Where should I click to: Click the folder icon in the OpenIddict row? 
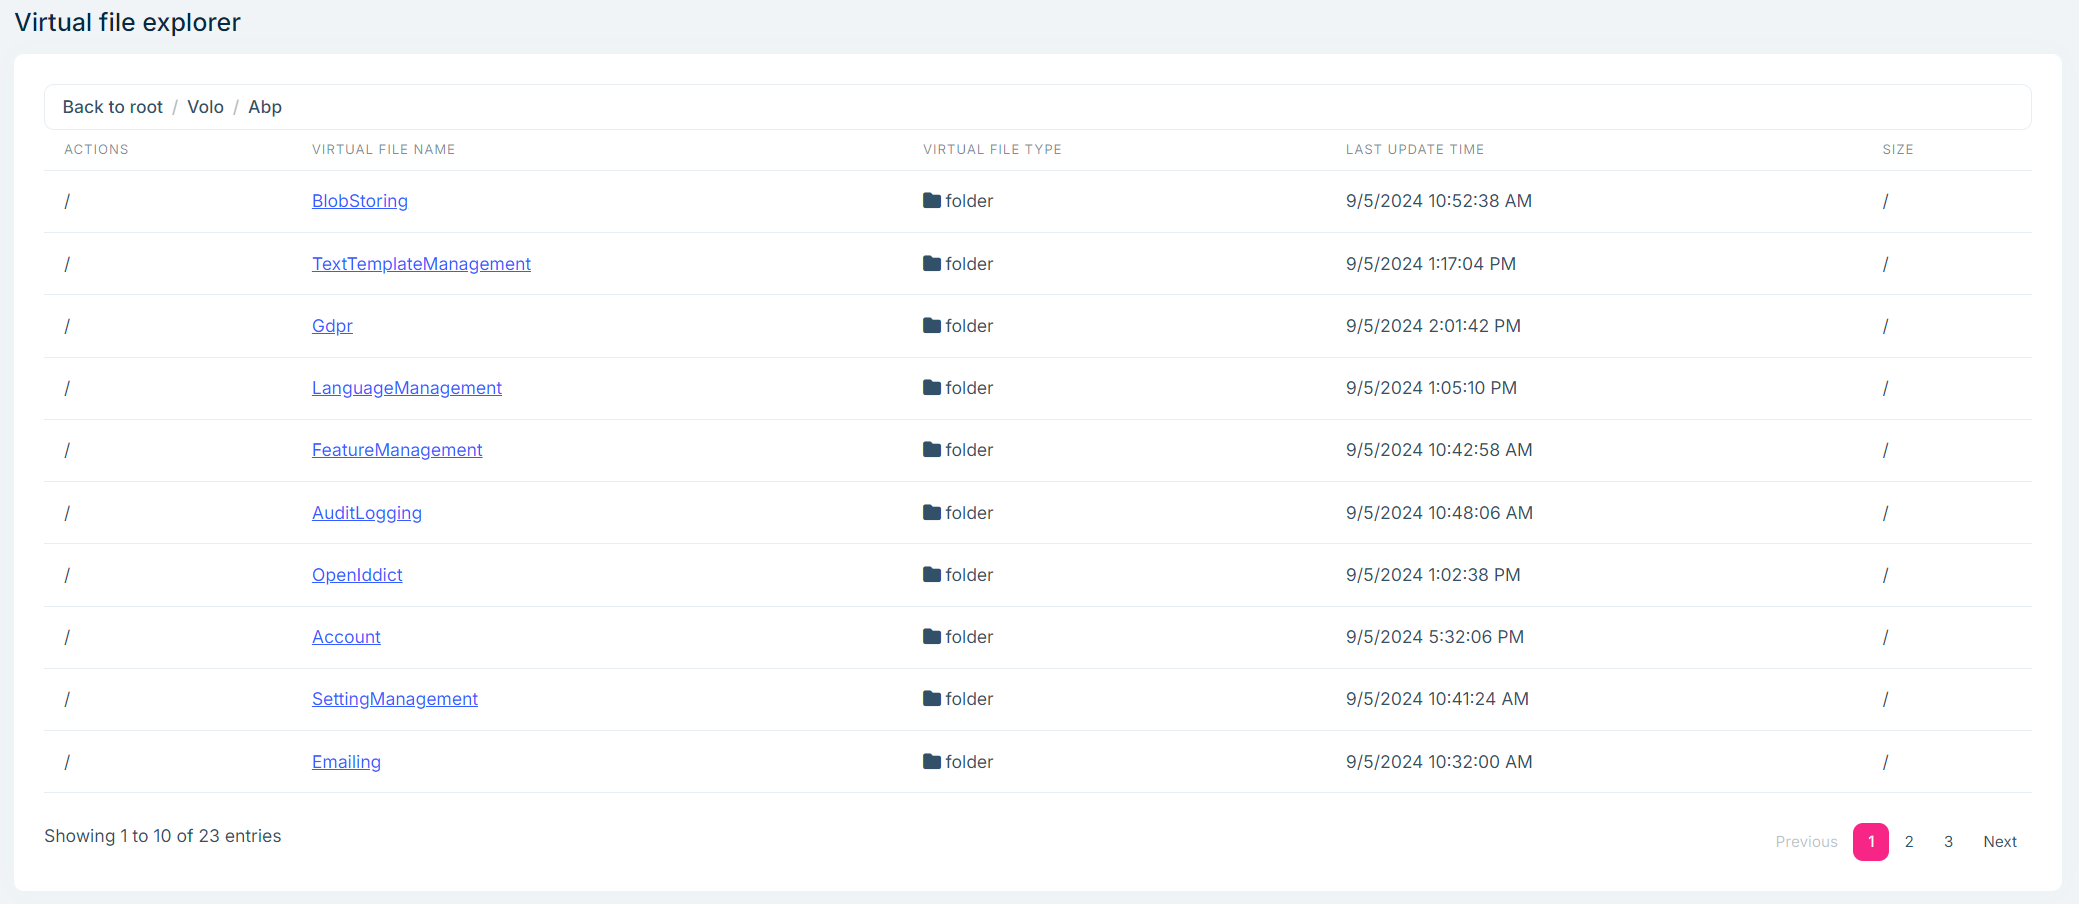(x=932, y=575)
